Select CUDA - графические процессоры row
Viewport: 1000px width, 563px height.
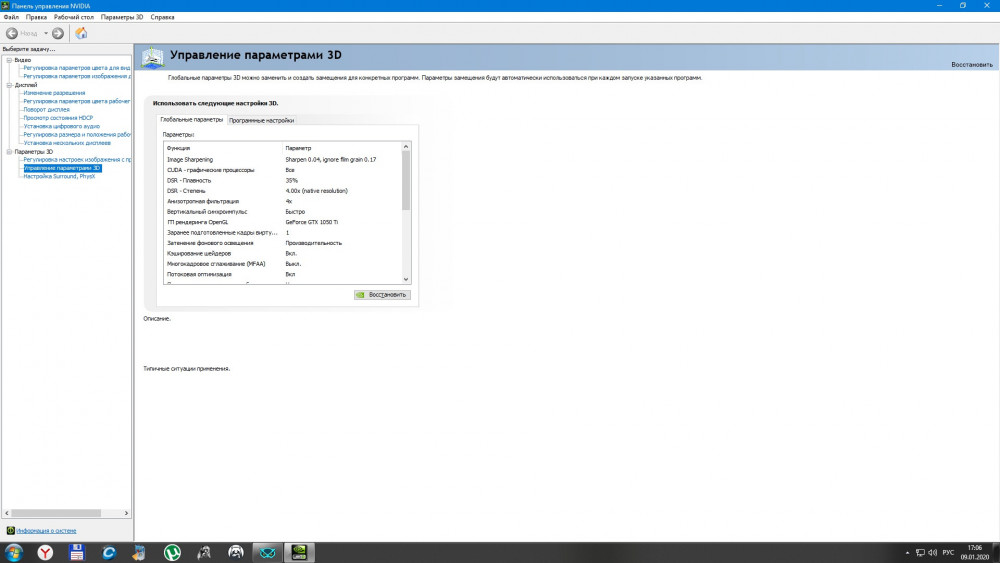click(283, 170)
